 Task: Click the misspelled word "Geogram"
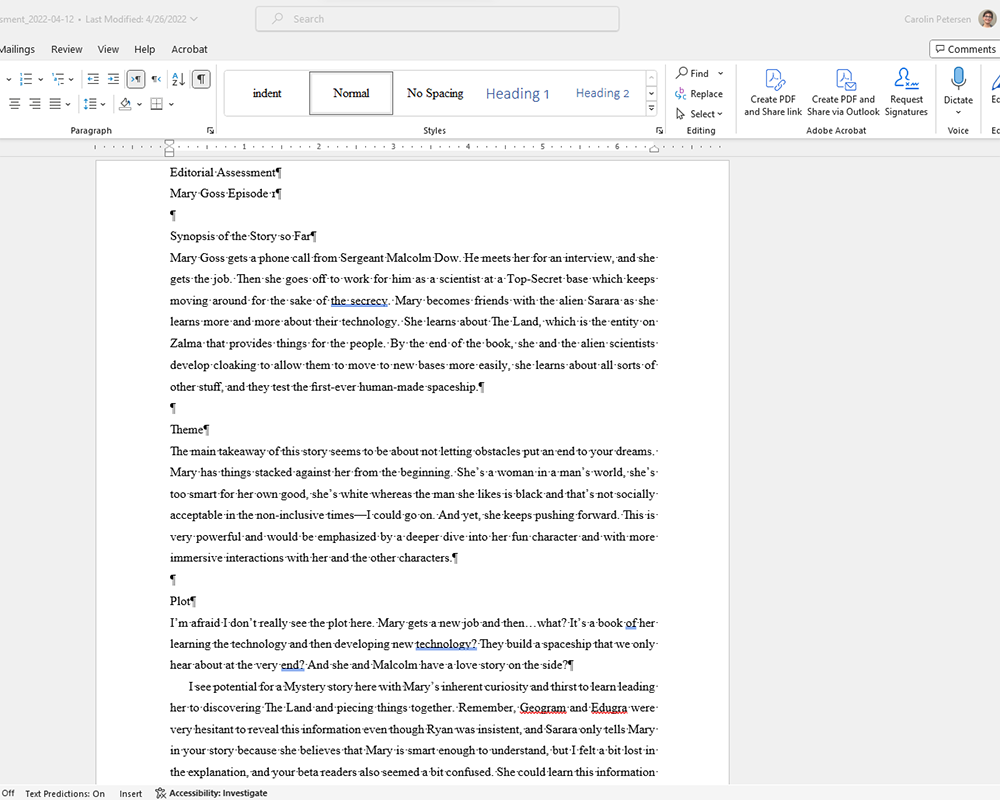click(x=543, y=707)
